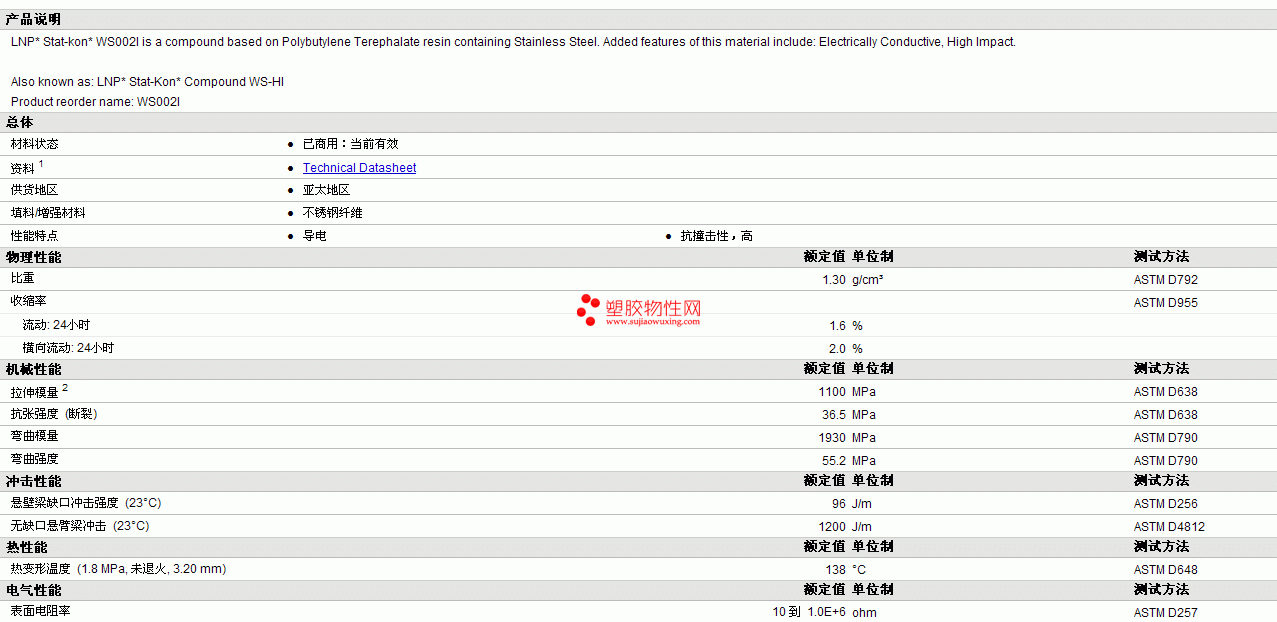The image size is (1277, 622).
Task: Click the test method ASTM D955
Action: pos(1166,303)
